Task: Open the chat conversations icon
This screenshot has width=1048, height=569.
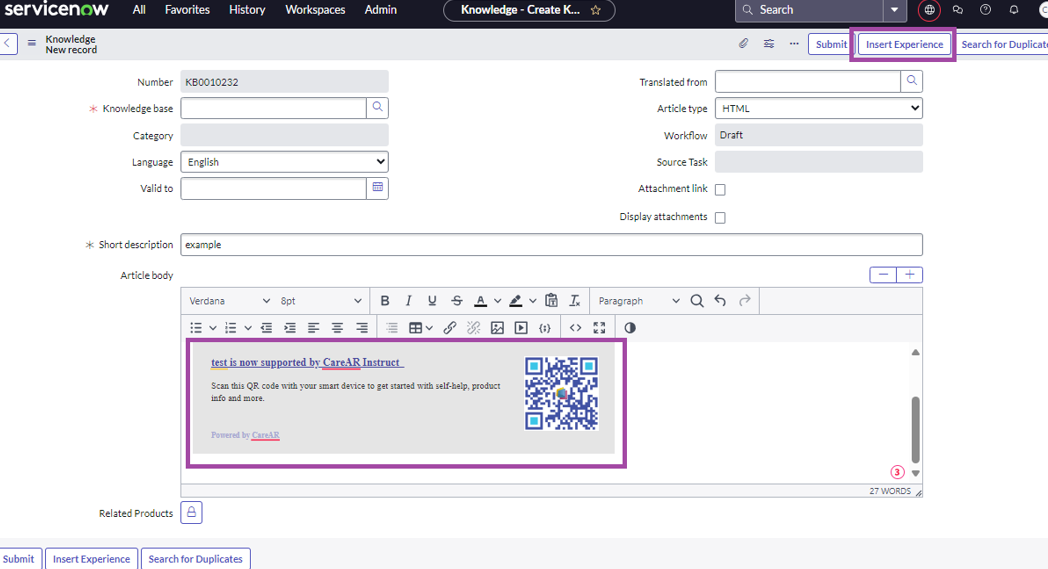Action: (957, 10)
